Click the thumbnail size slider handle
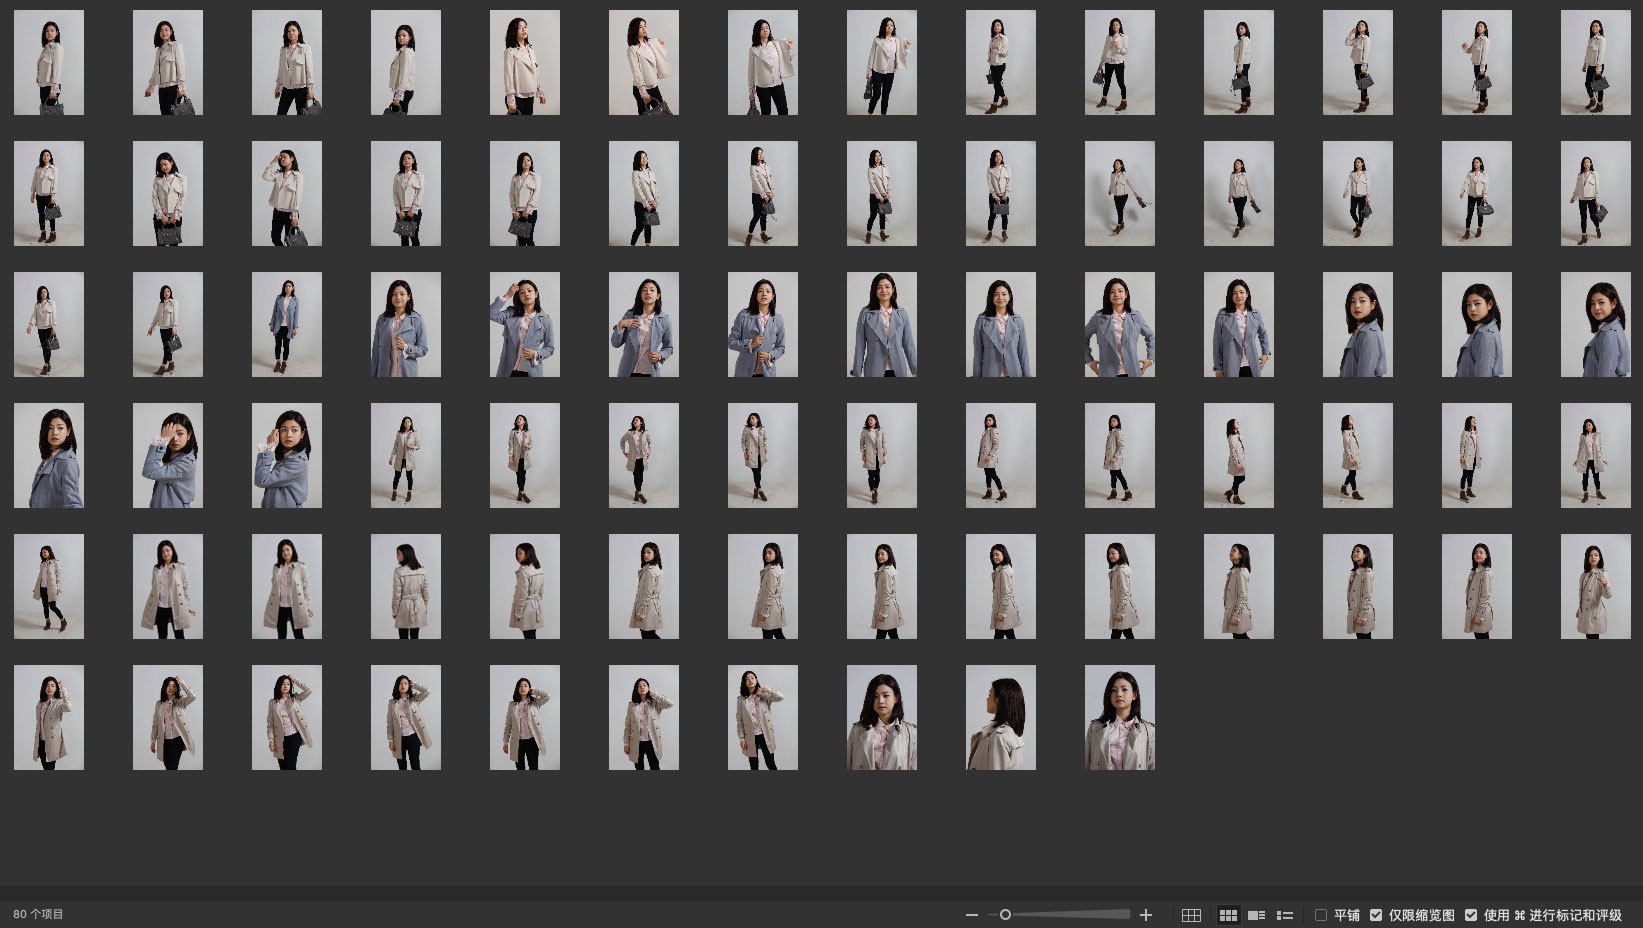The image size is (1643, 928). [1005, 915]
